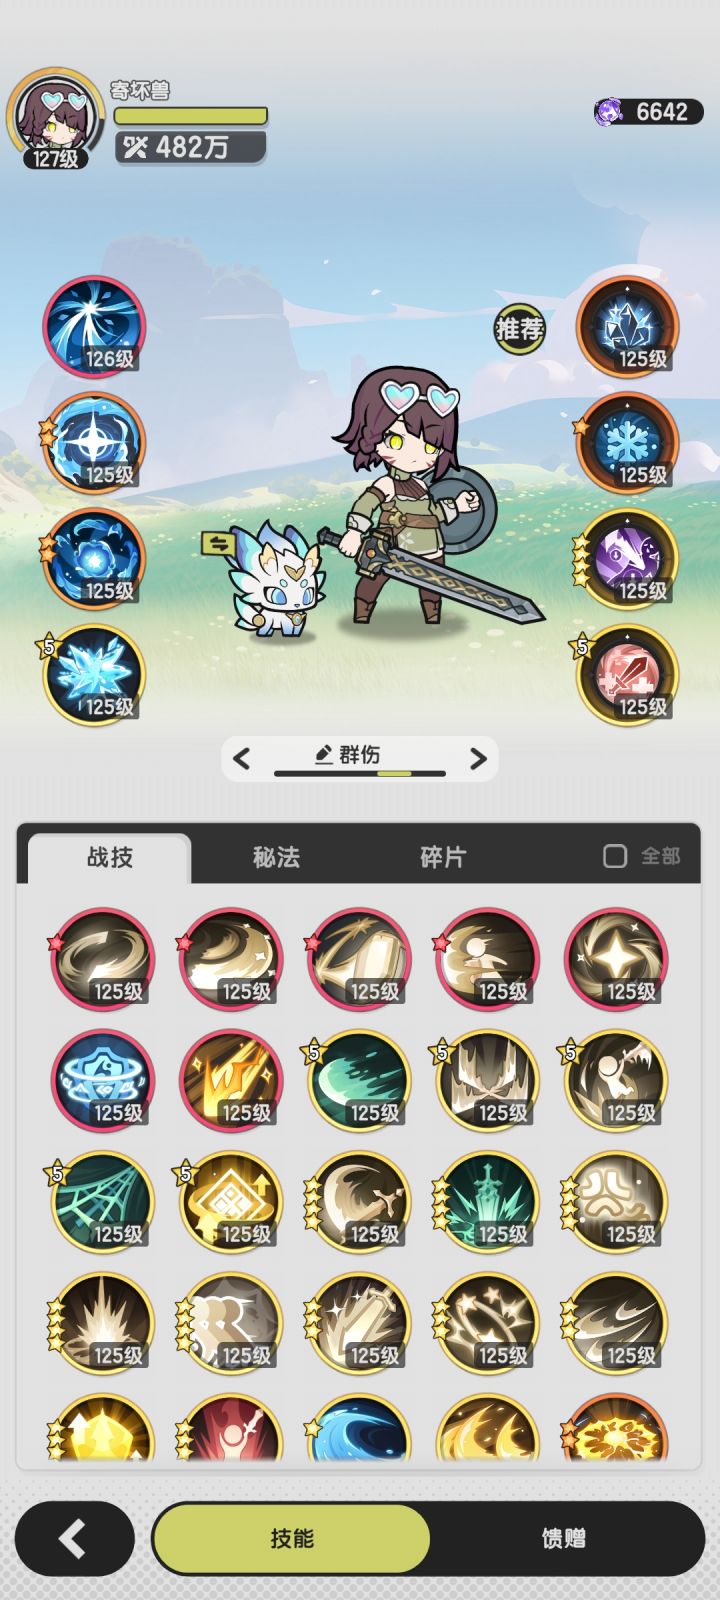Tap the golden trident skill icon
This screenshot has height=1600, width=720.
click(231, 1080)
